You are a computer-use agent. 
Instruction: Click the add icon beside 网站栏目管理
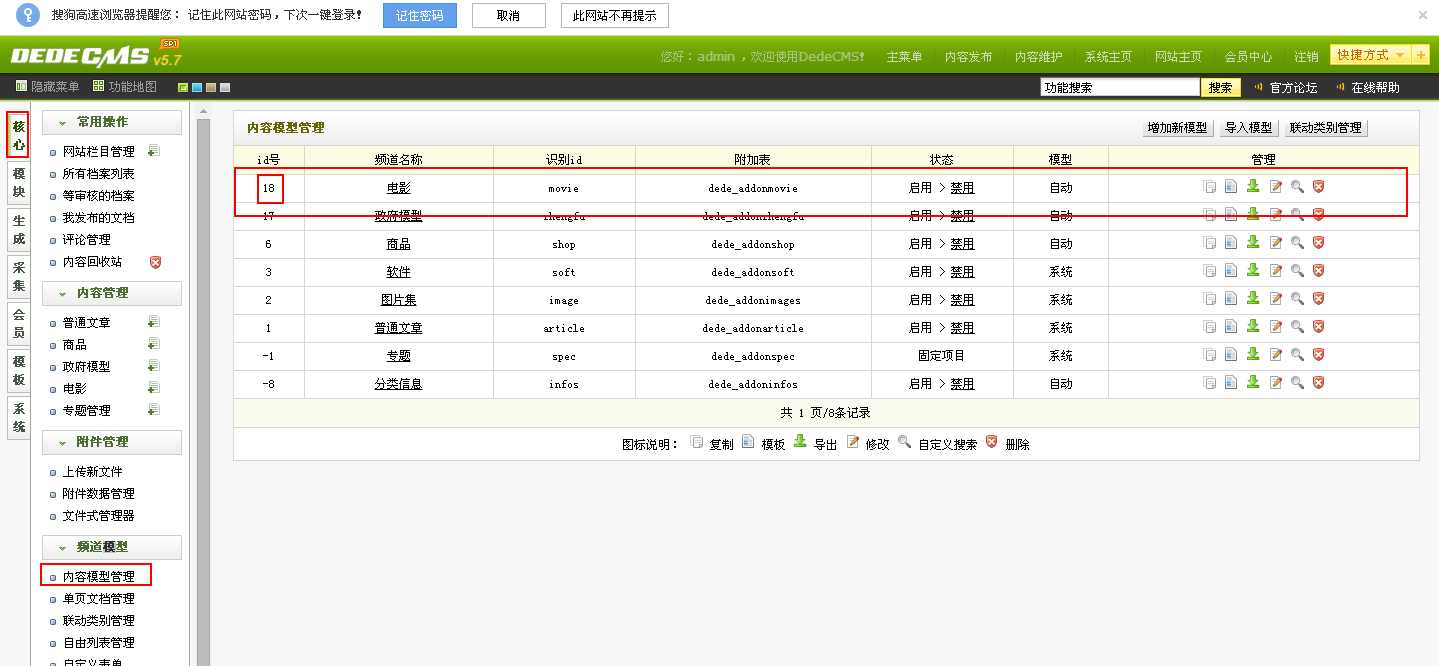click(x=154, y=151)
